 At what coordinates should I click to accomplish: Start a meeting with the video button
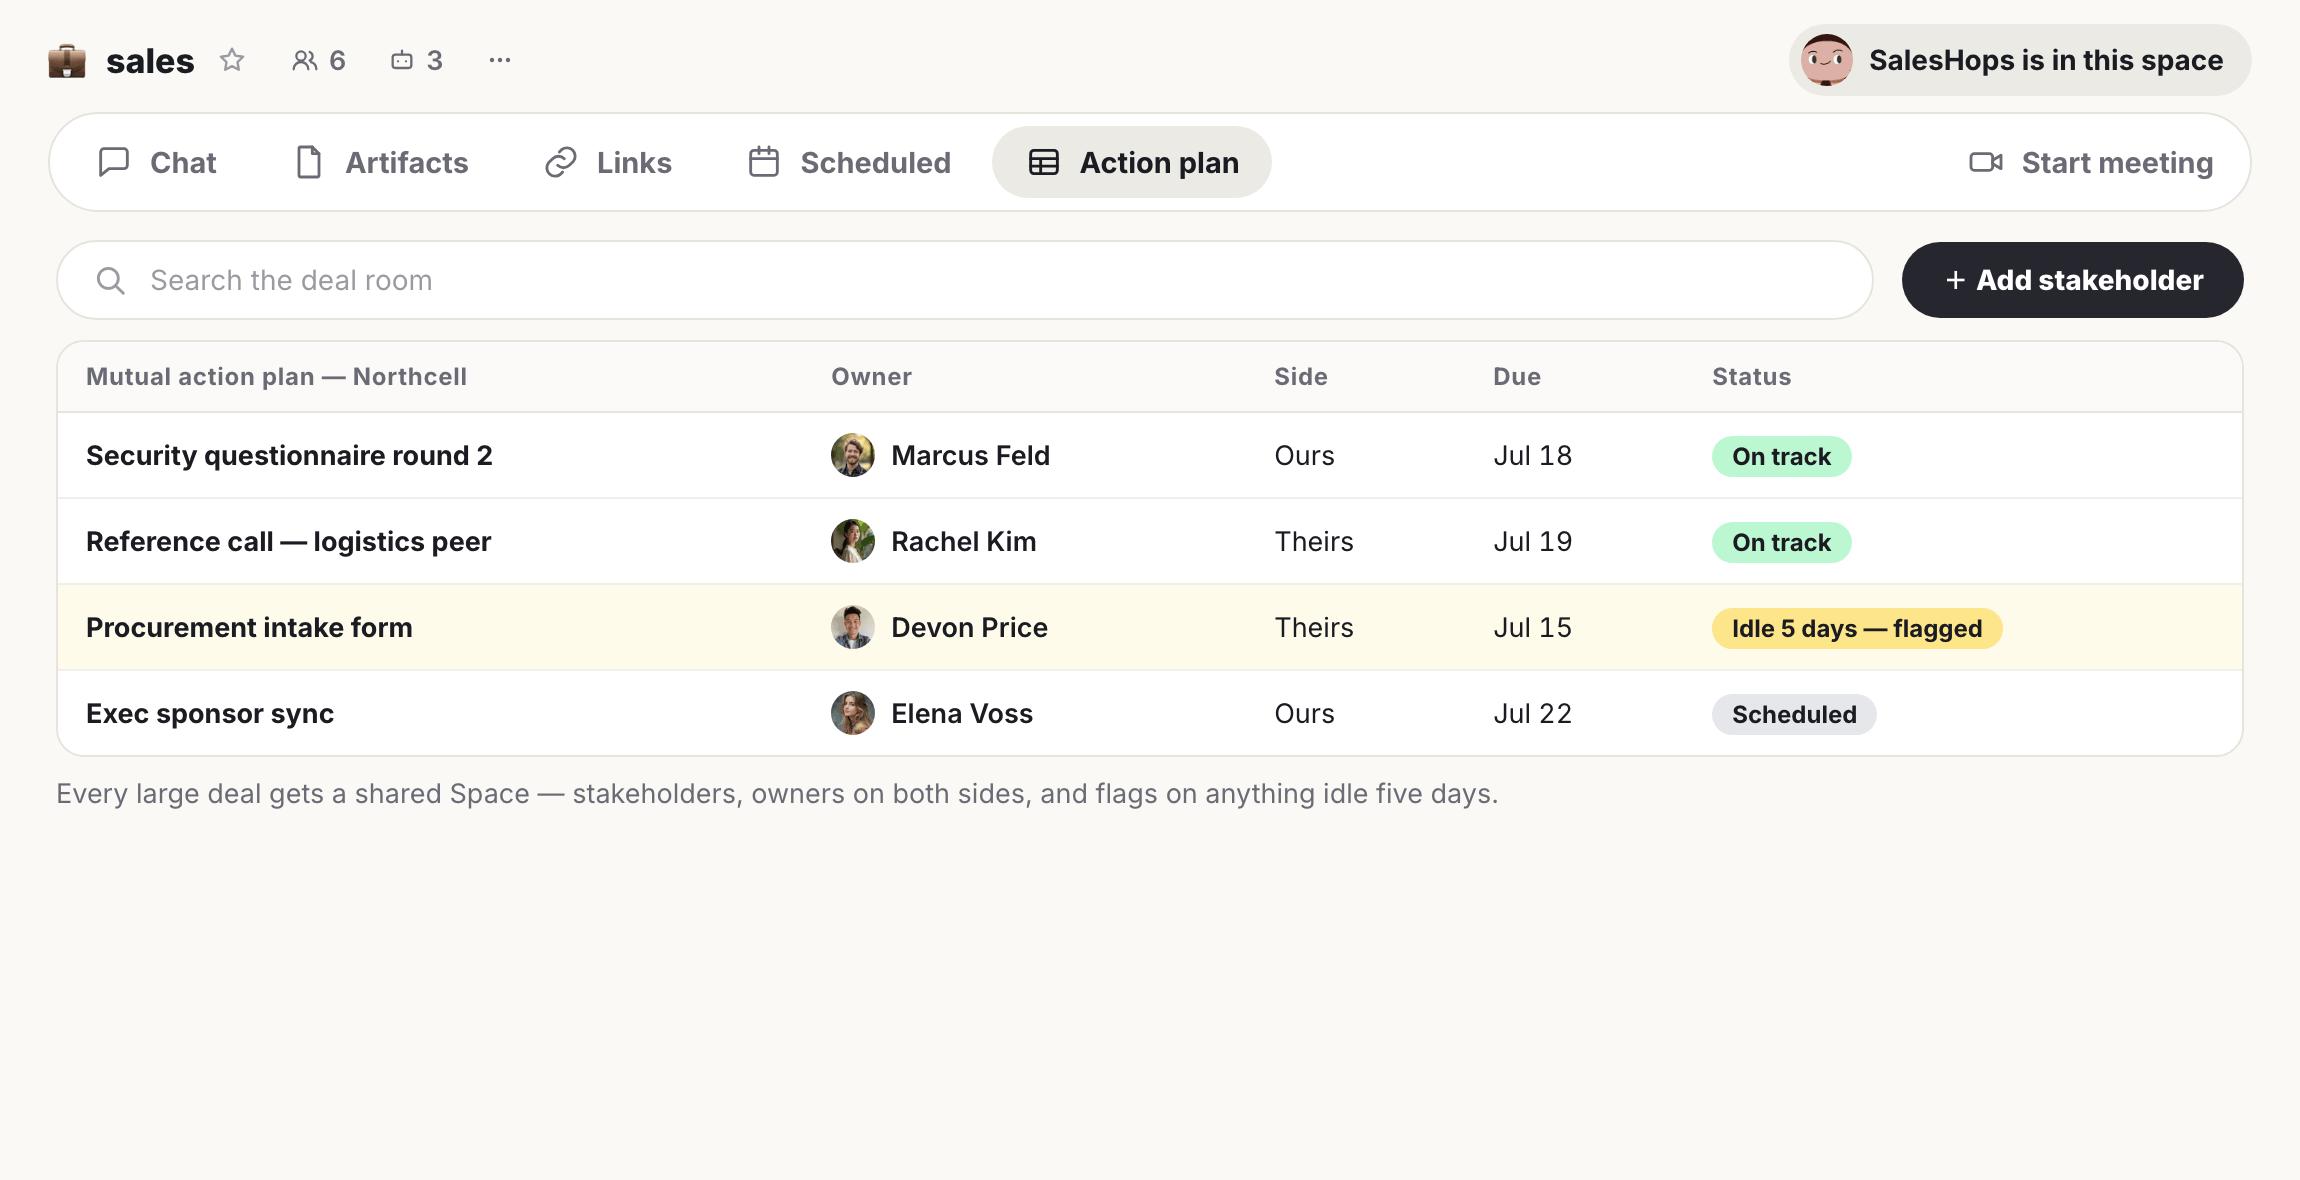point(2091,162)
